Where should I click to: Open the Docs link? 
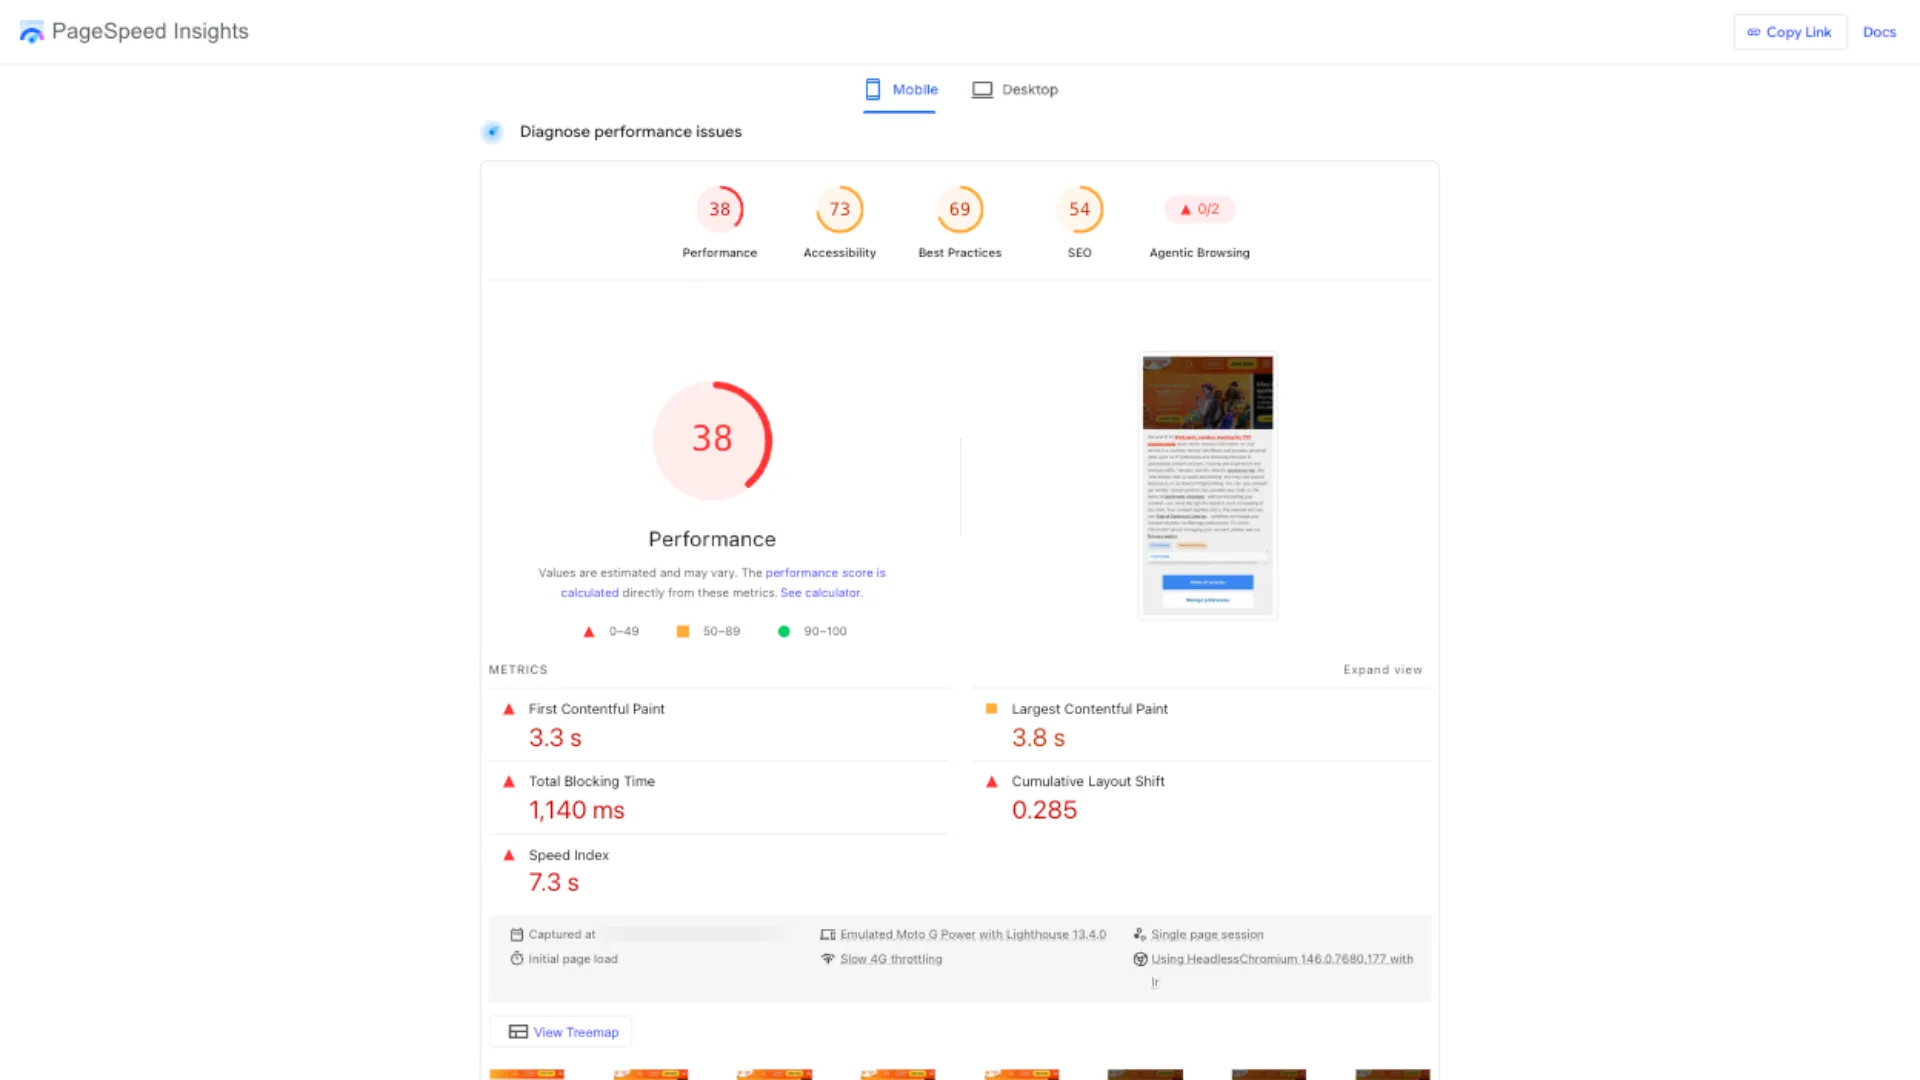pyautogui.click(x=1879, y=32)
